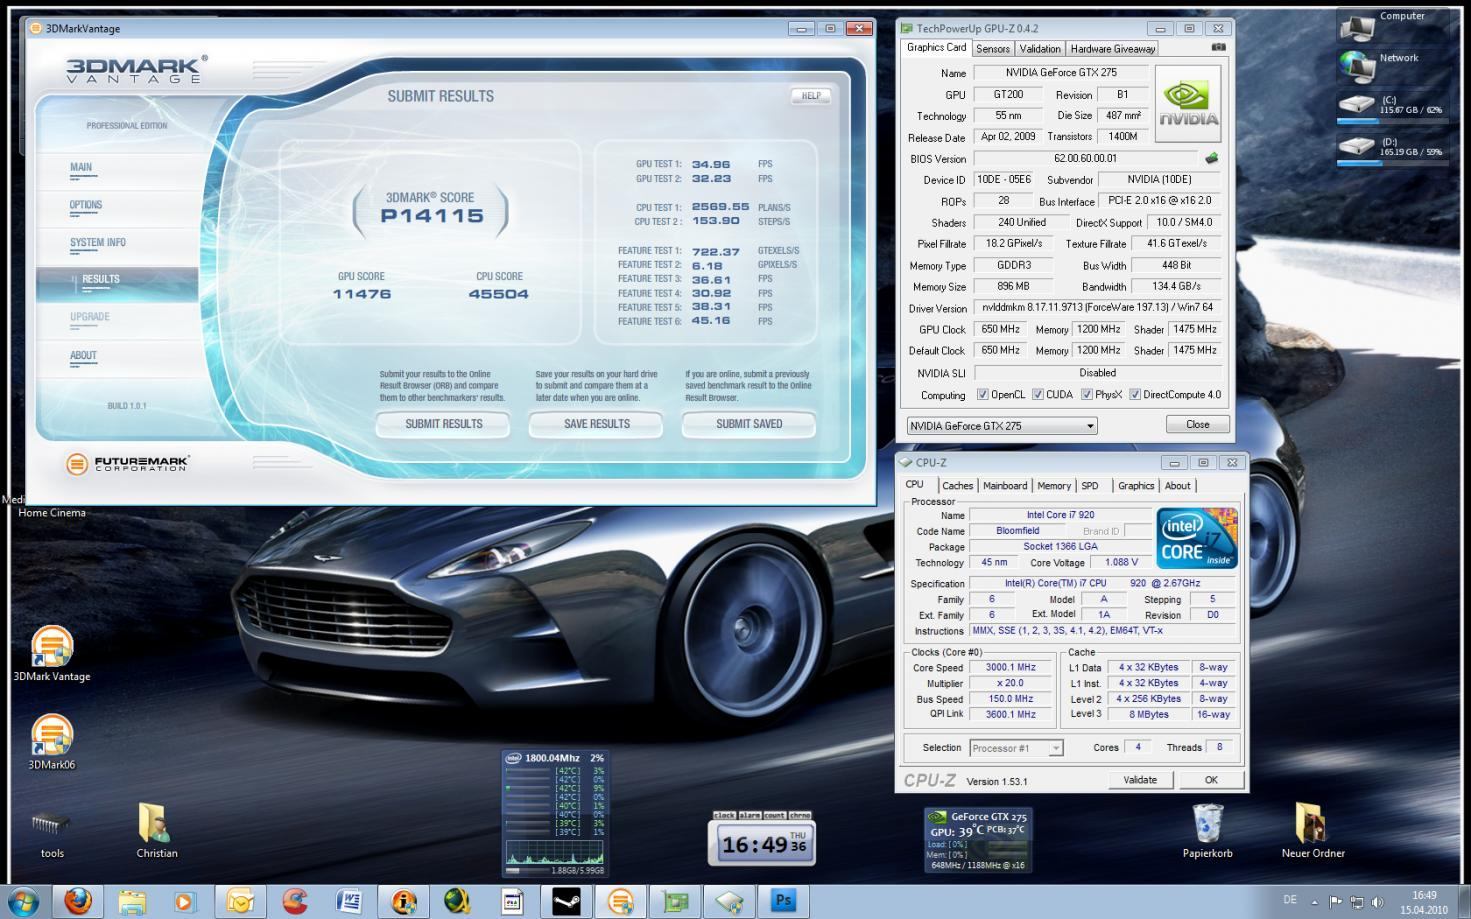This screenshot has width=1471, height=919.
Task: Click the C: drive gadget icon
Action: point(1357,104)
